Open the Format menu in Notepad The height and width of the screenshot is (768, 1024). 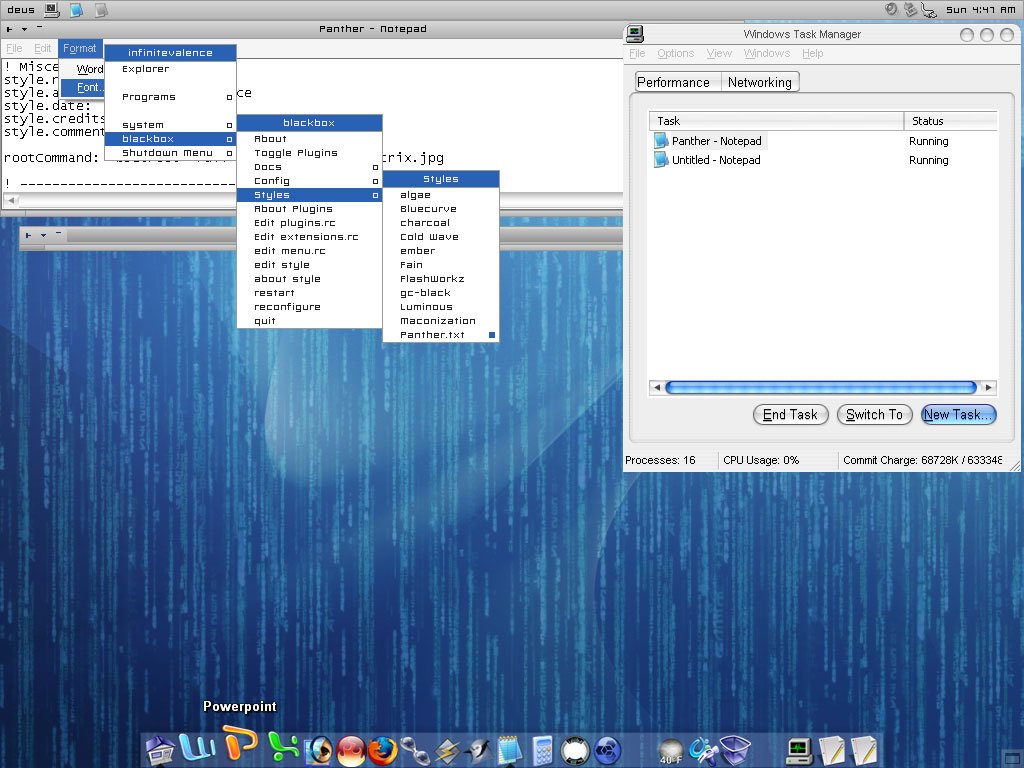point(80,48)
